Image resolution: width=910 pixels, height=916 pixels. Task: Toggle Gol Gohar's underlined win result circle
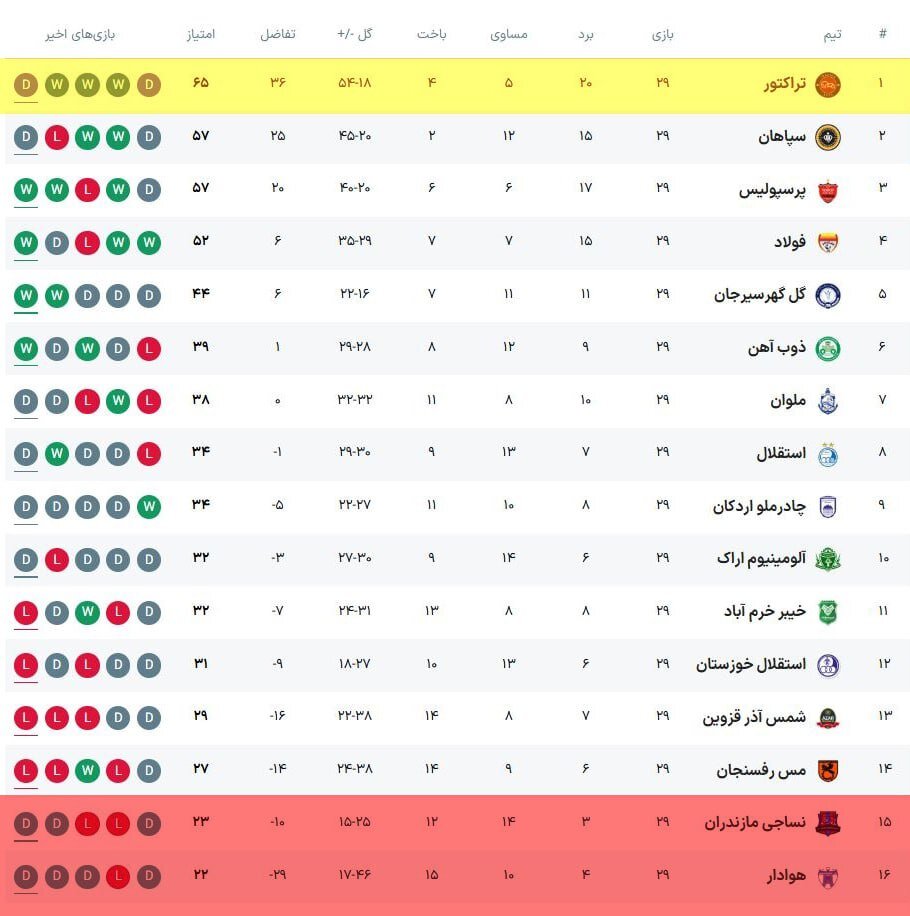point(25,295)
